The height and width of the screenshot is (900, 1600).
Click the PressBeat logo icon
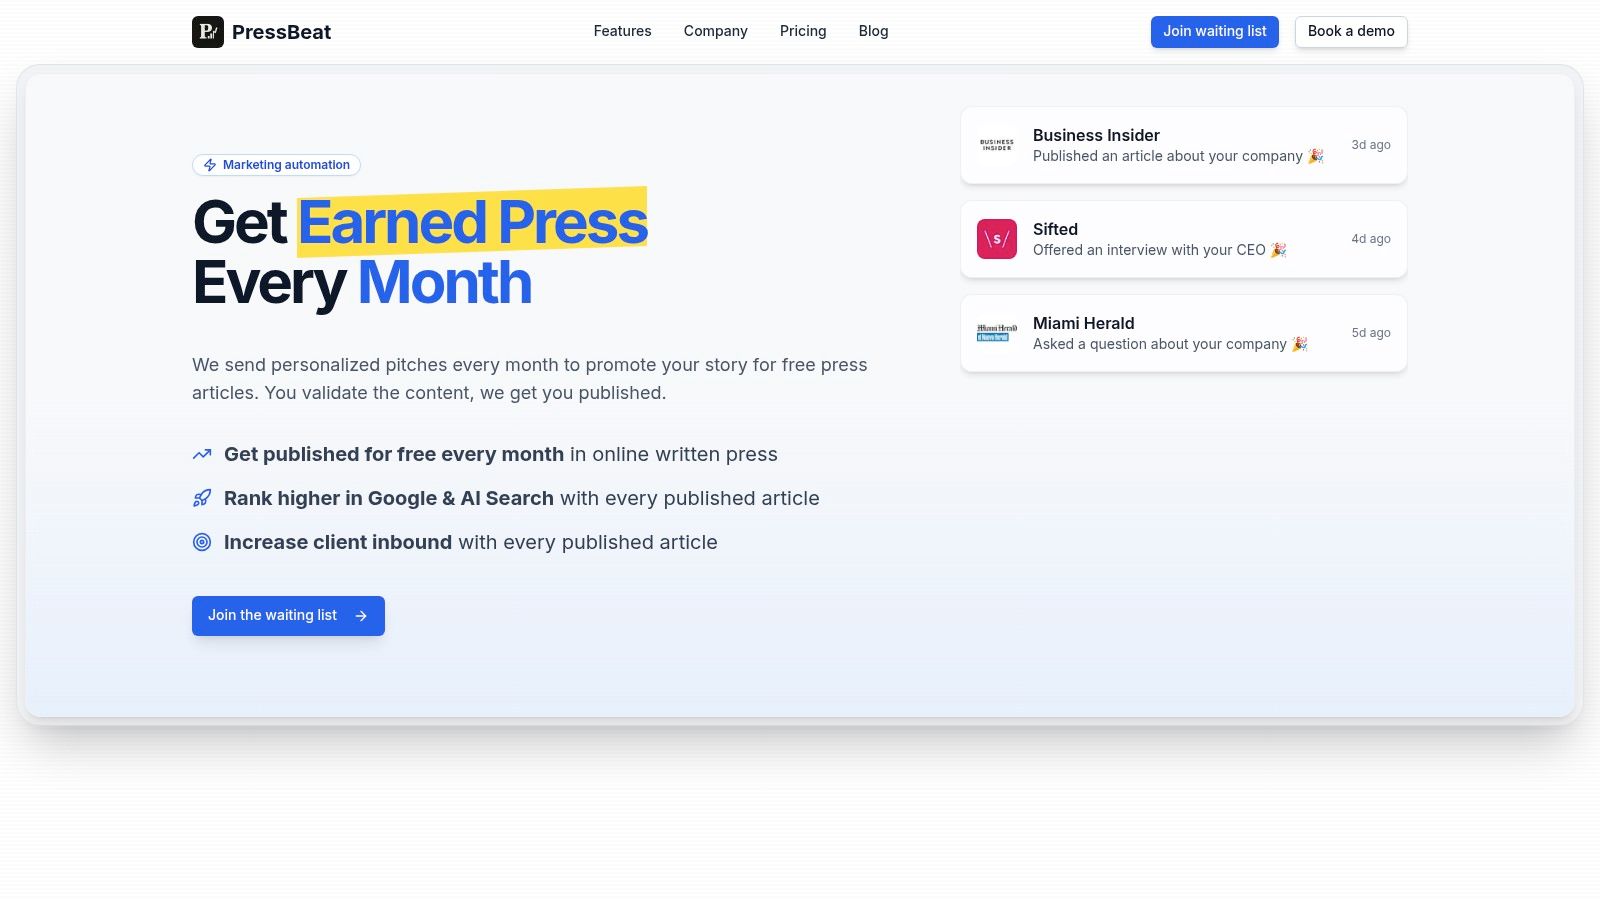[208, 32]
